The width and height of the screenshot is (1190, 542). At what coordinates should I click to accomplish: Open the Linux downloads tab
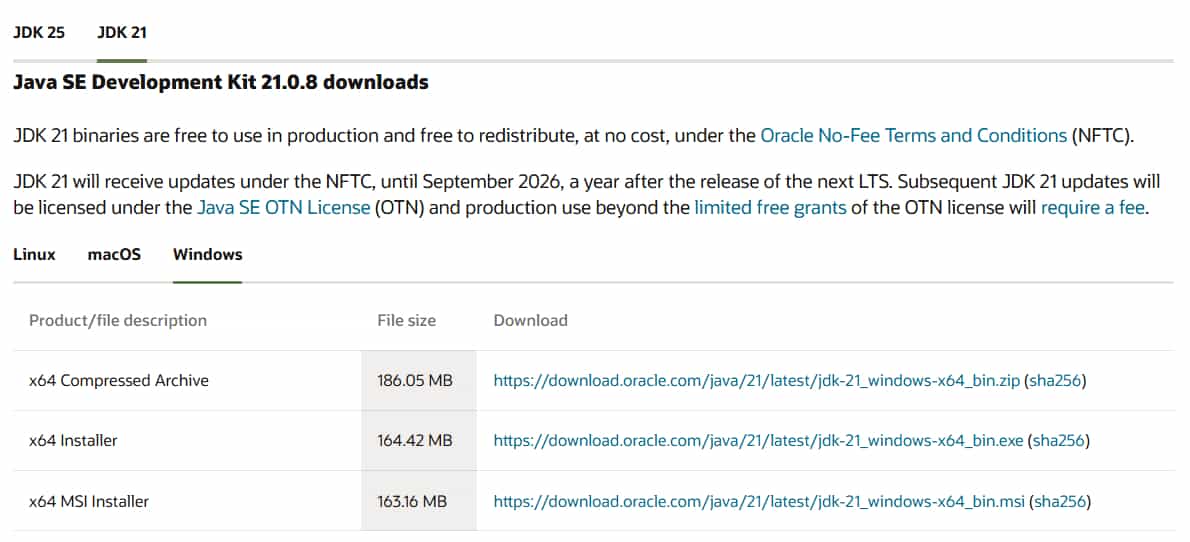tap(34, 254)
